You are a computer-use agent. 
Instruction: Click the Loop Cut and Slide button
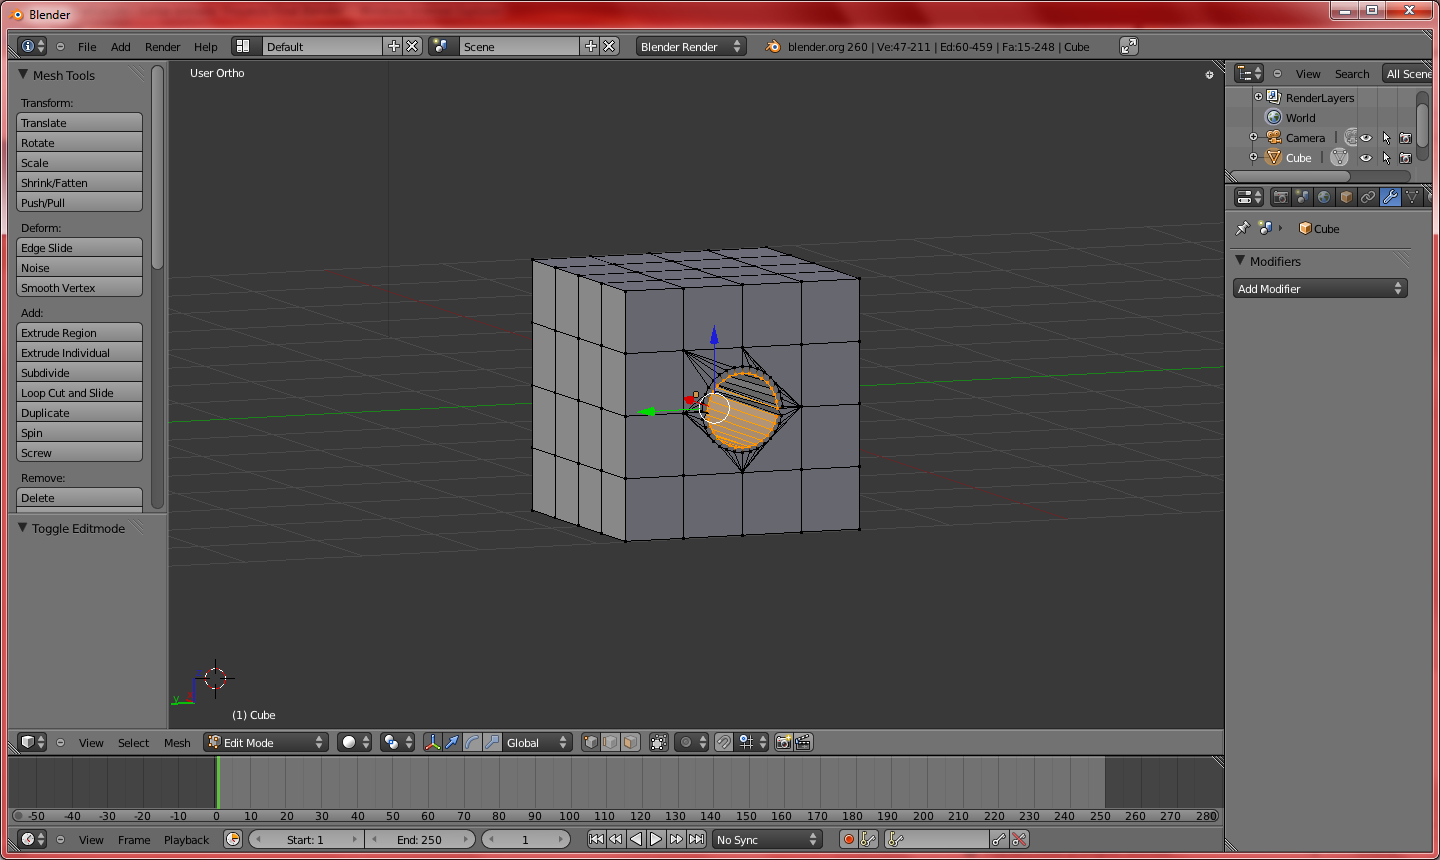(x=80, y=392)
